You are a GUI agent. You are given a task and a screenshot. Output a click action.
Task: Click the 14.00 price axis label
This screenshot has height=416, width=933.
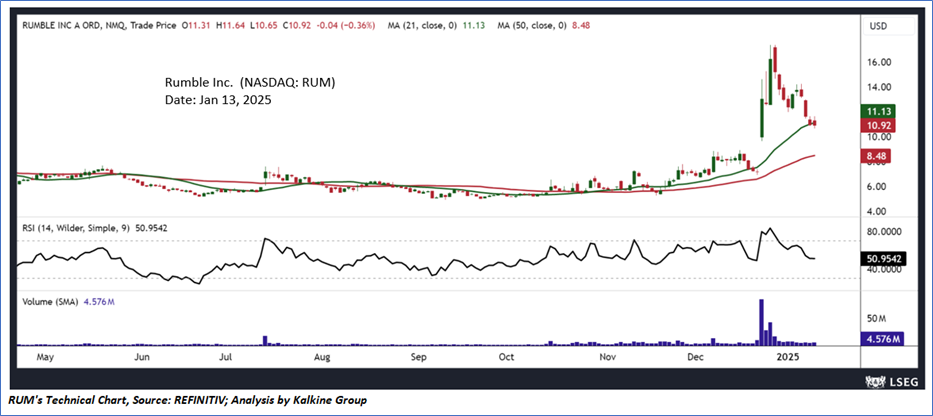(x=881, y=87)
